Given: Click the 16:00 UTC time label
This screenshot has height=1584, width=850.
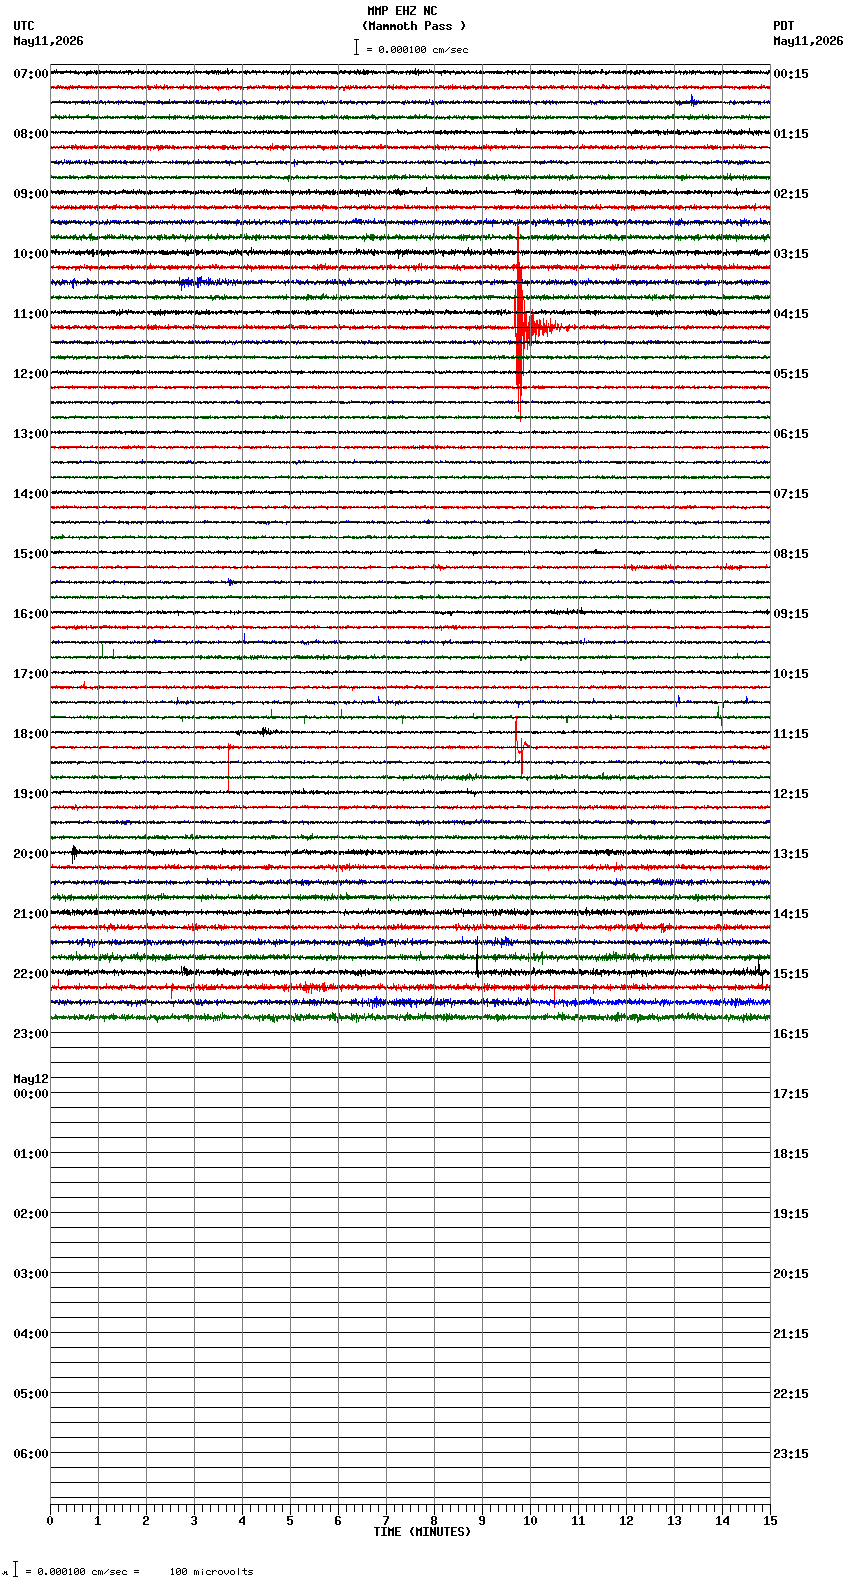Looking at the screenshot, I should click(31, 614).
